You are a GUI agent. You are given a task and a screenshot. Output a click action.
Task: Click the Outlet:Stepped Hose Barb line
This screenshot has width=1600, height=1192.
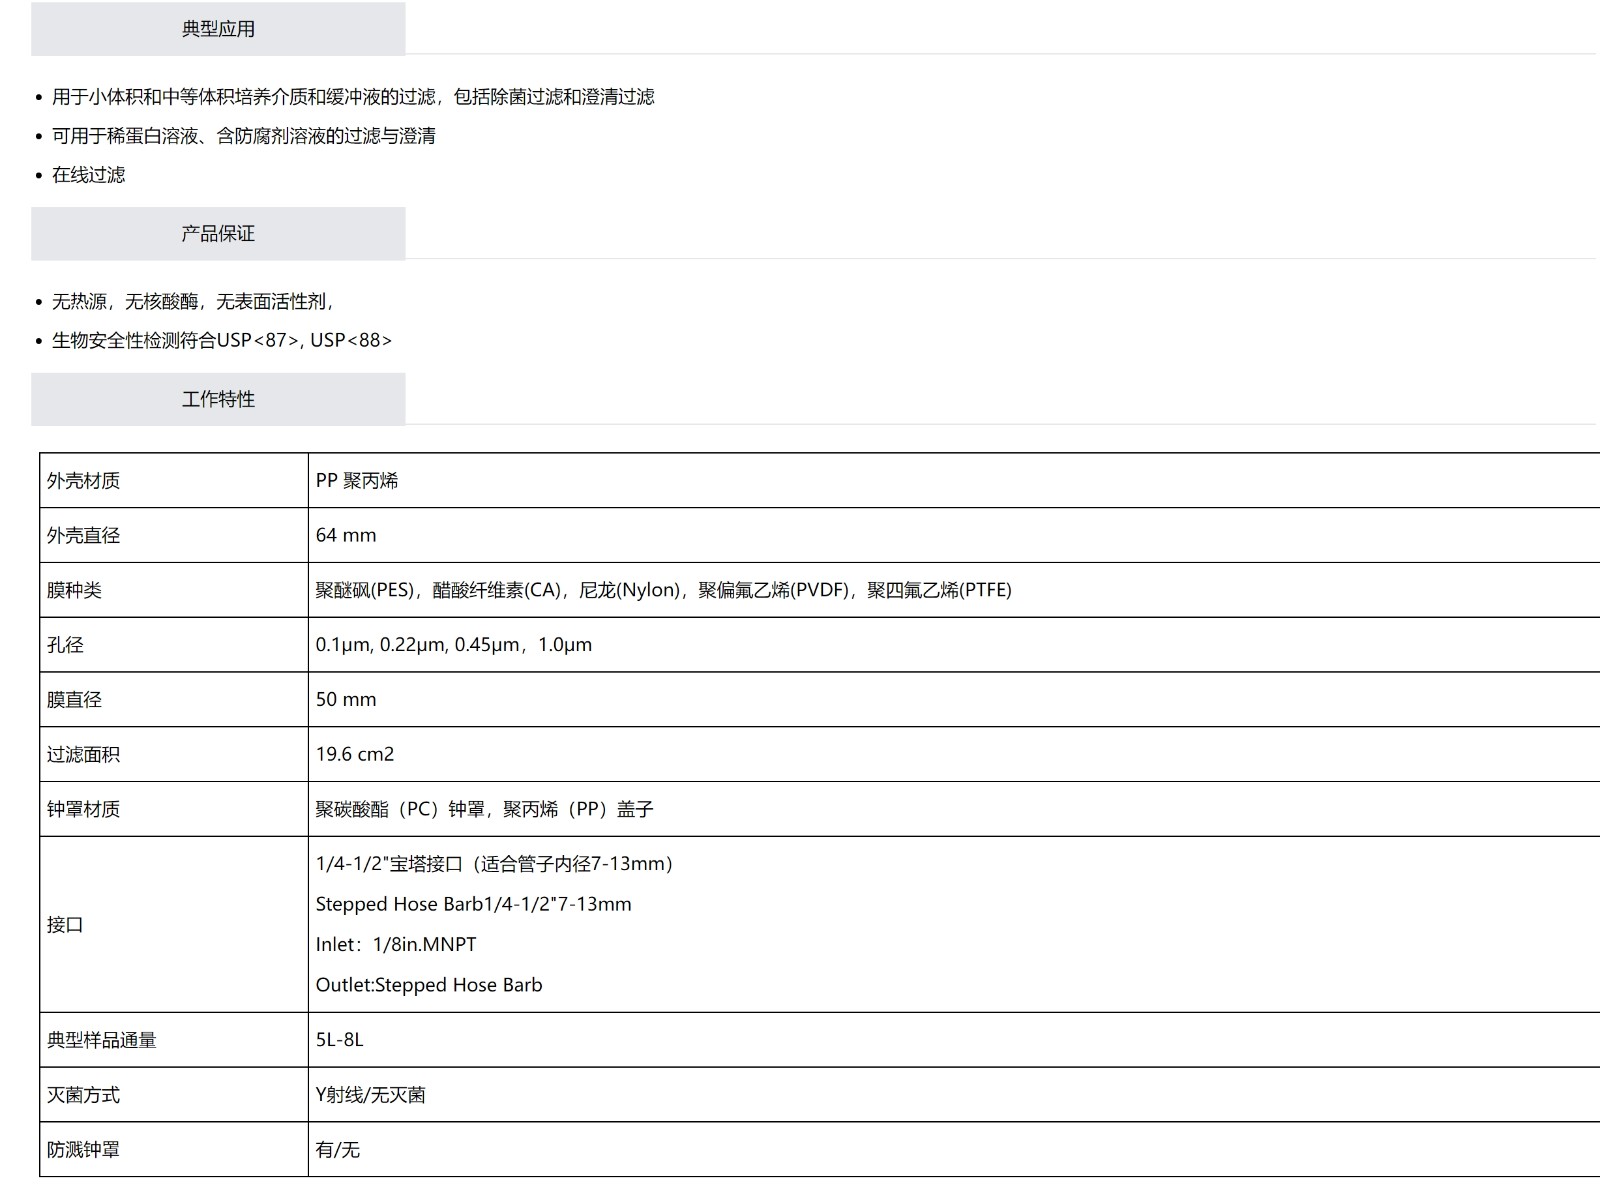(x=429, y=985)
